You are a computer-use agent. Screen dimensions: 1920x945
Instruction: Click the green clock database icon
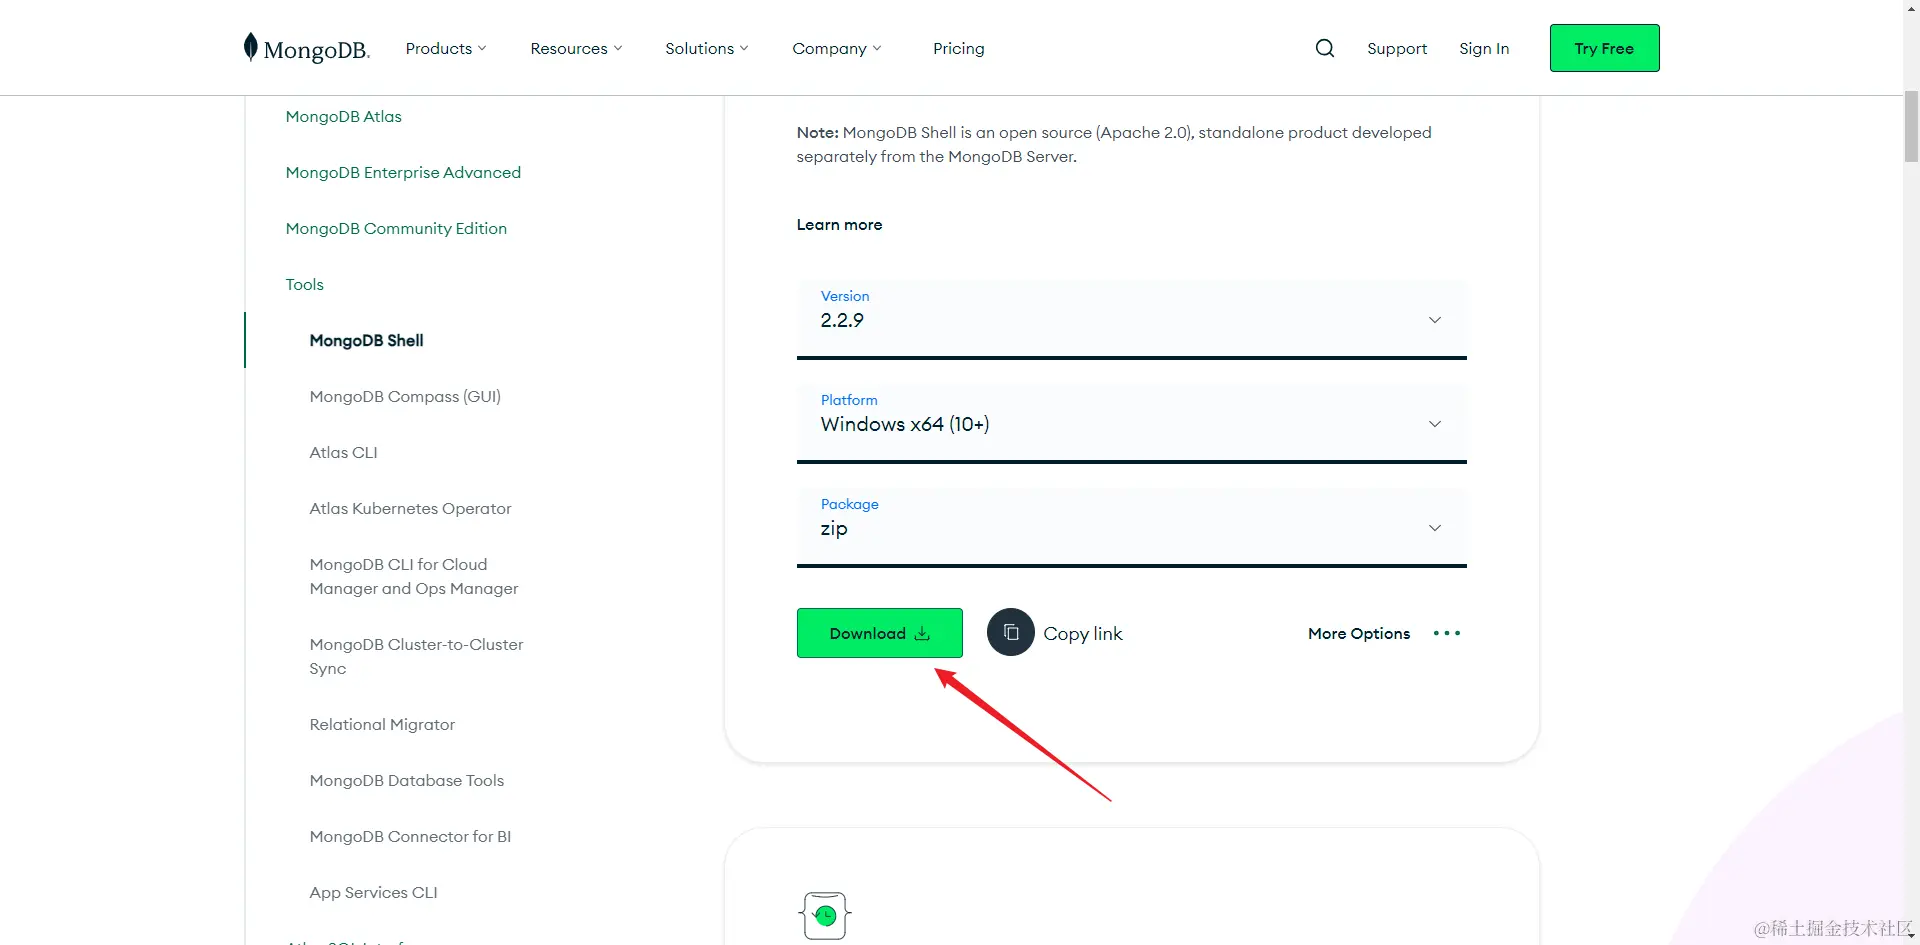[826, 915]
